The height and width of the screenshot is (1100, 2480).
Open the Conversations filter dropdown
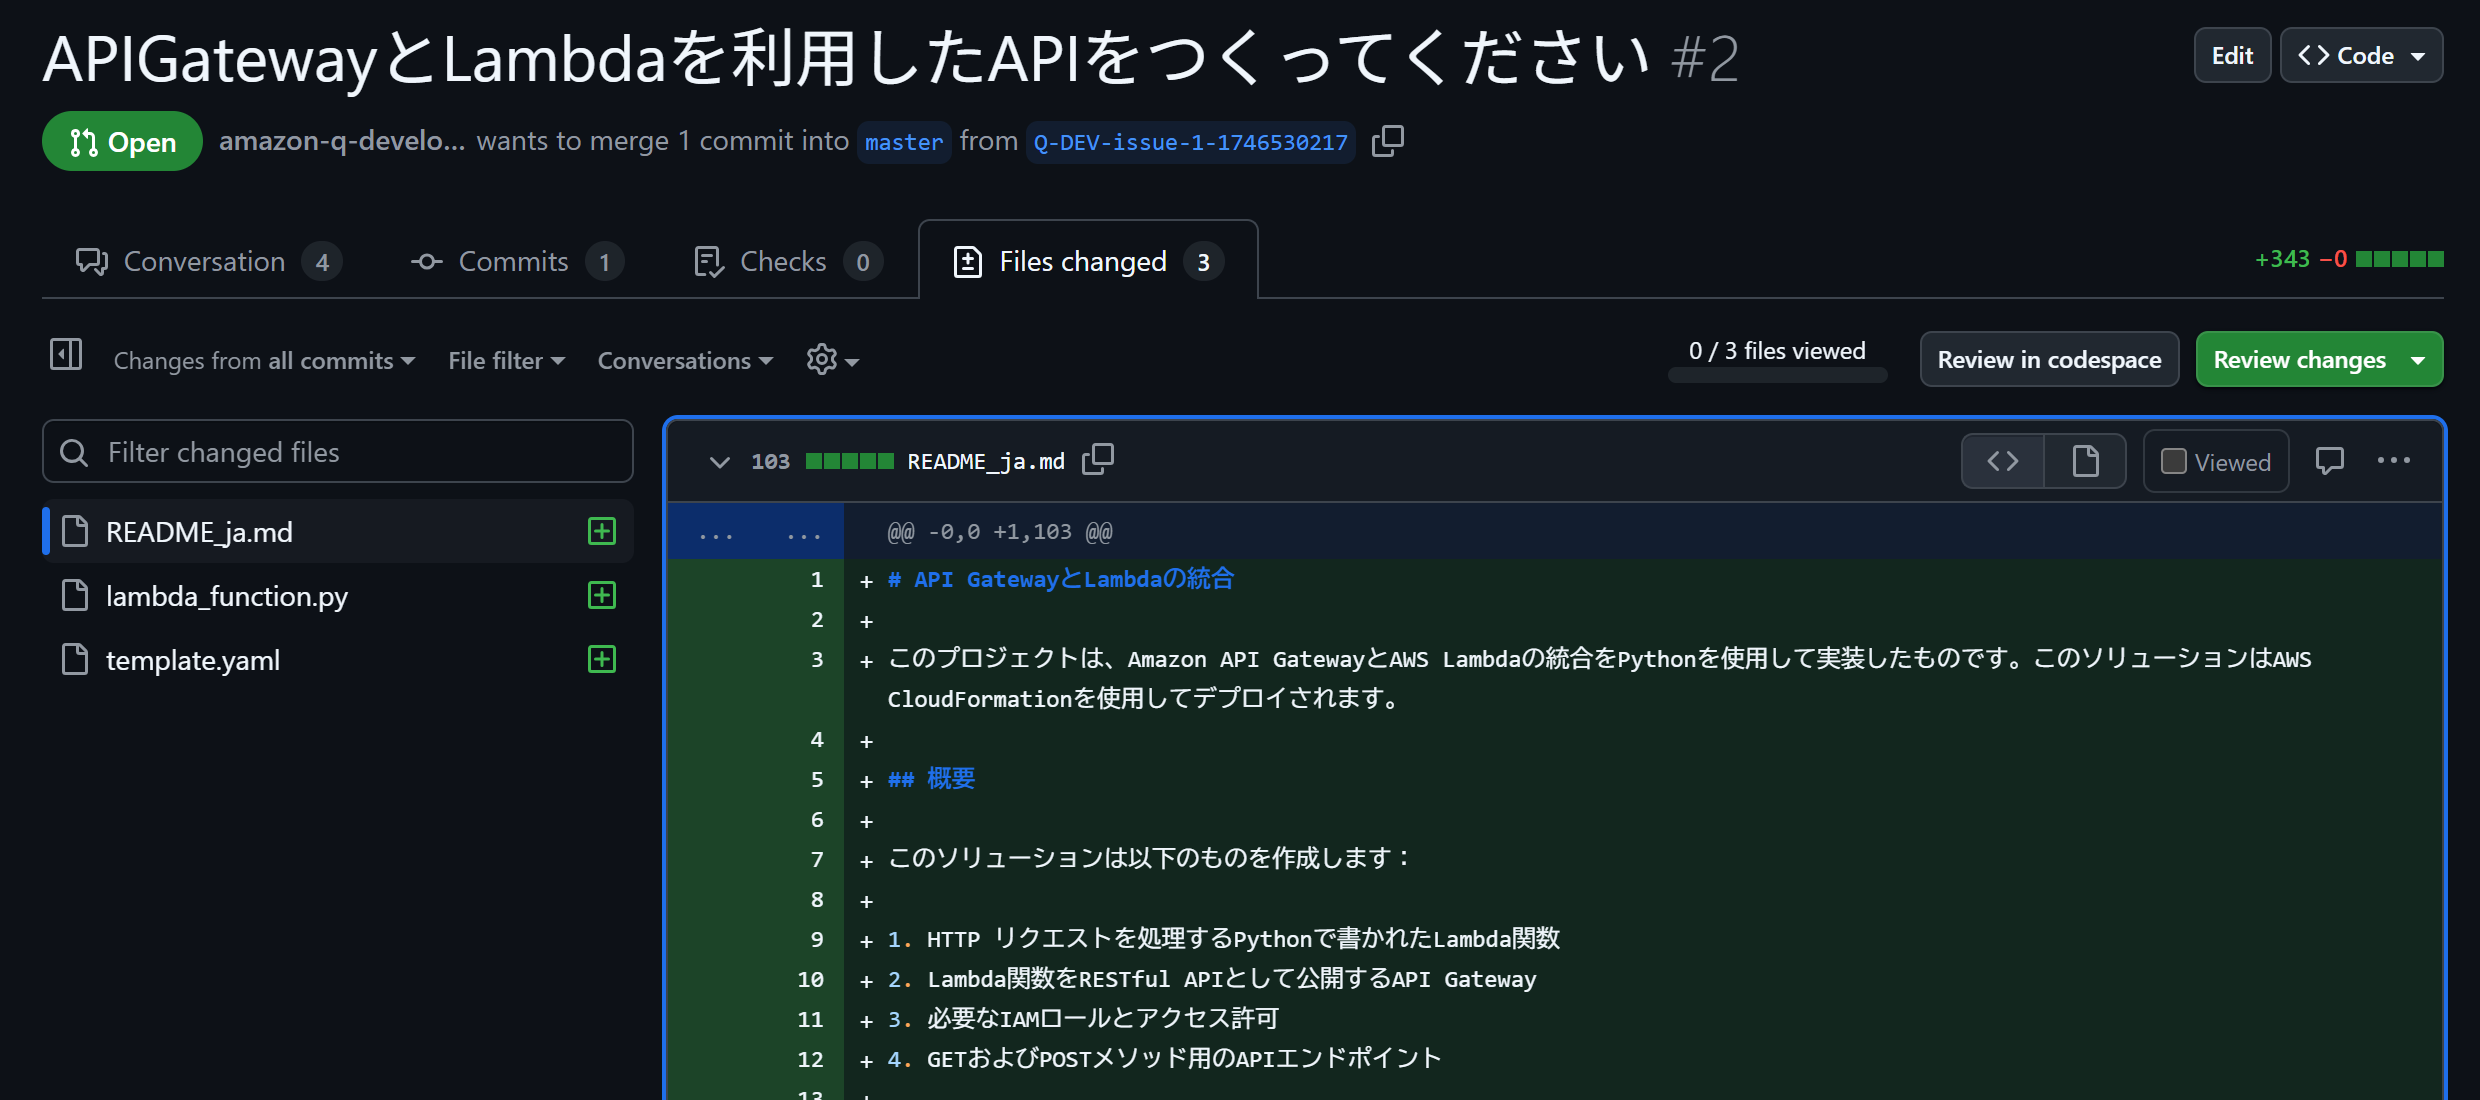(684, 360)
